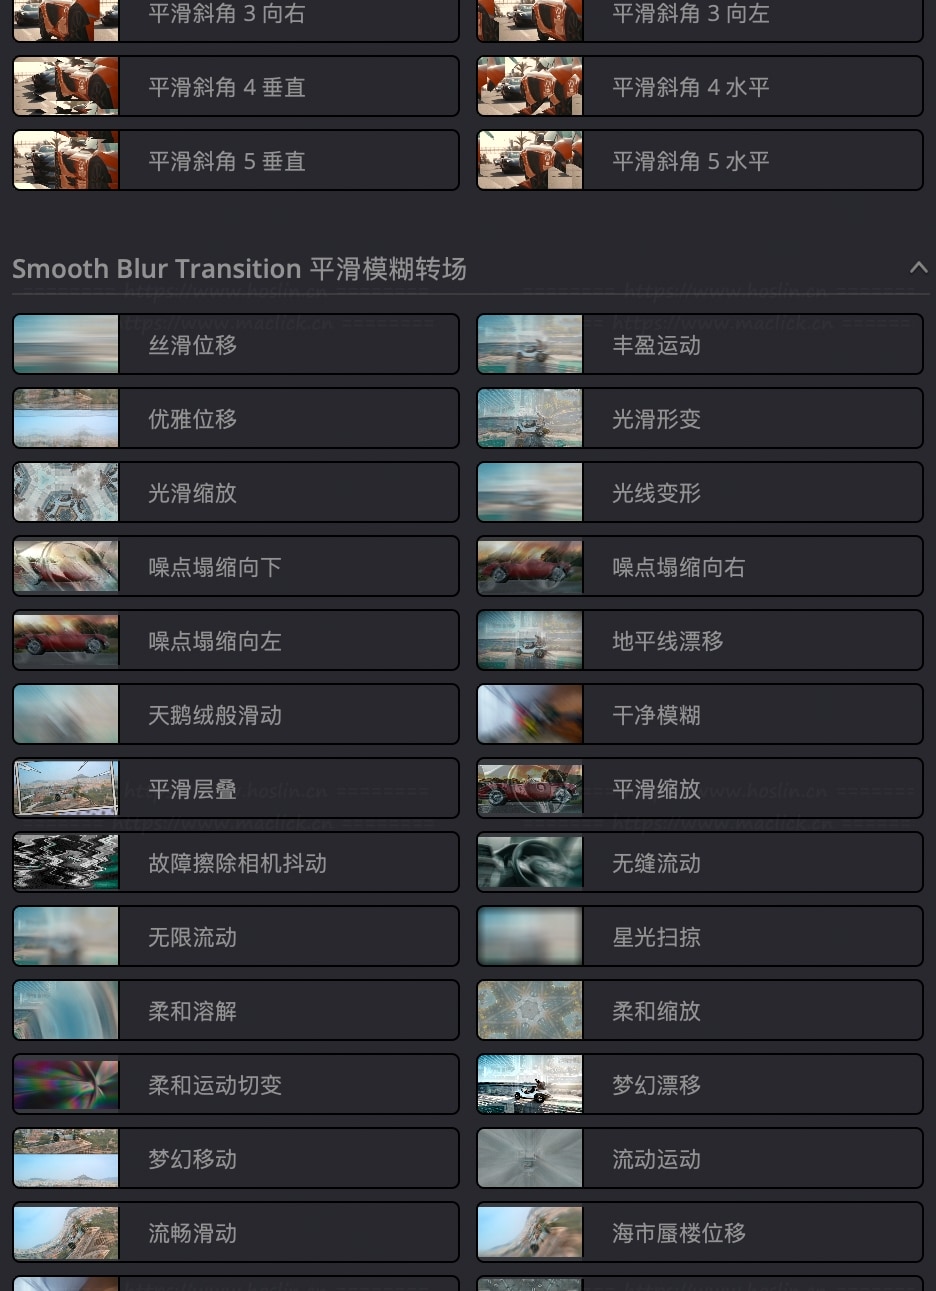Screen dimensions: 936x1291
Task: Choose the 优雅位移 preset
Action: click(236, 419)
